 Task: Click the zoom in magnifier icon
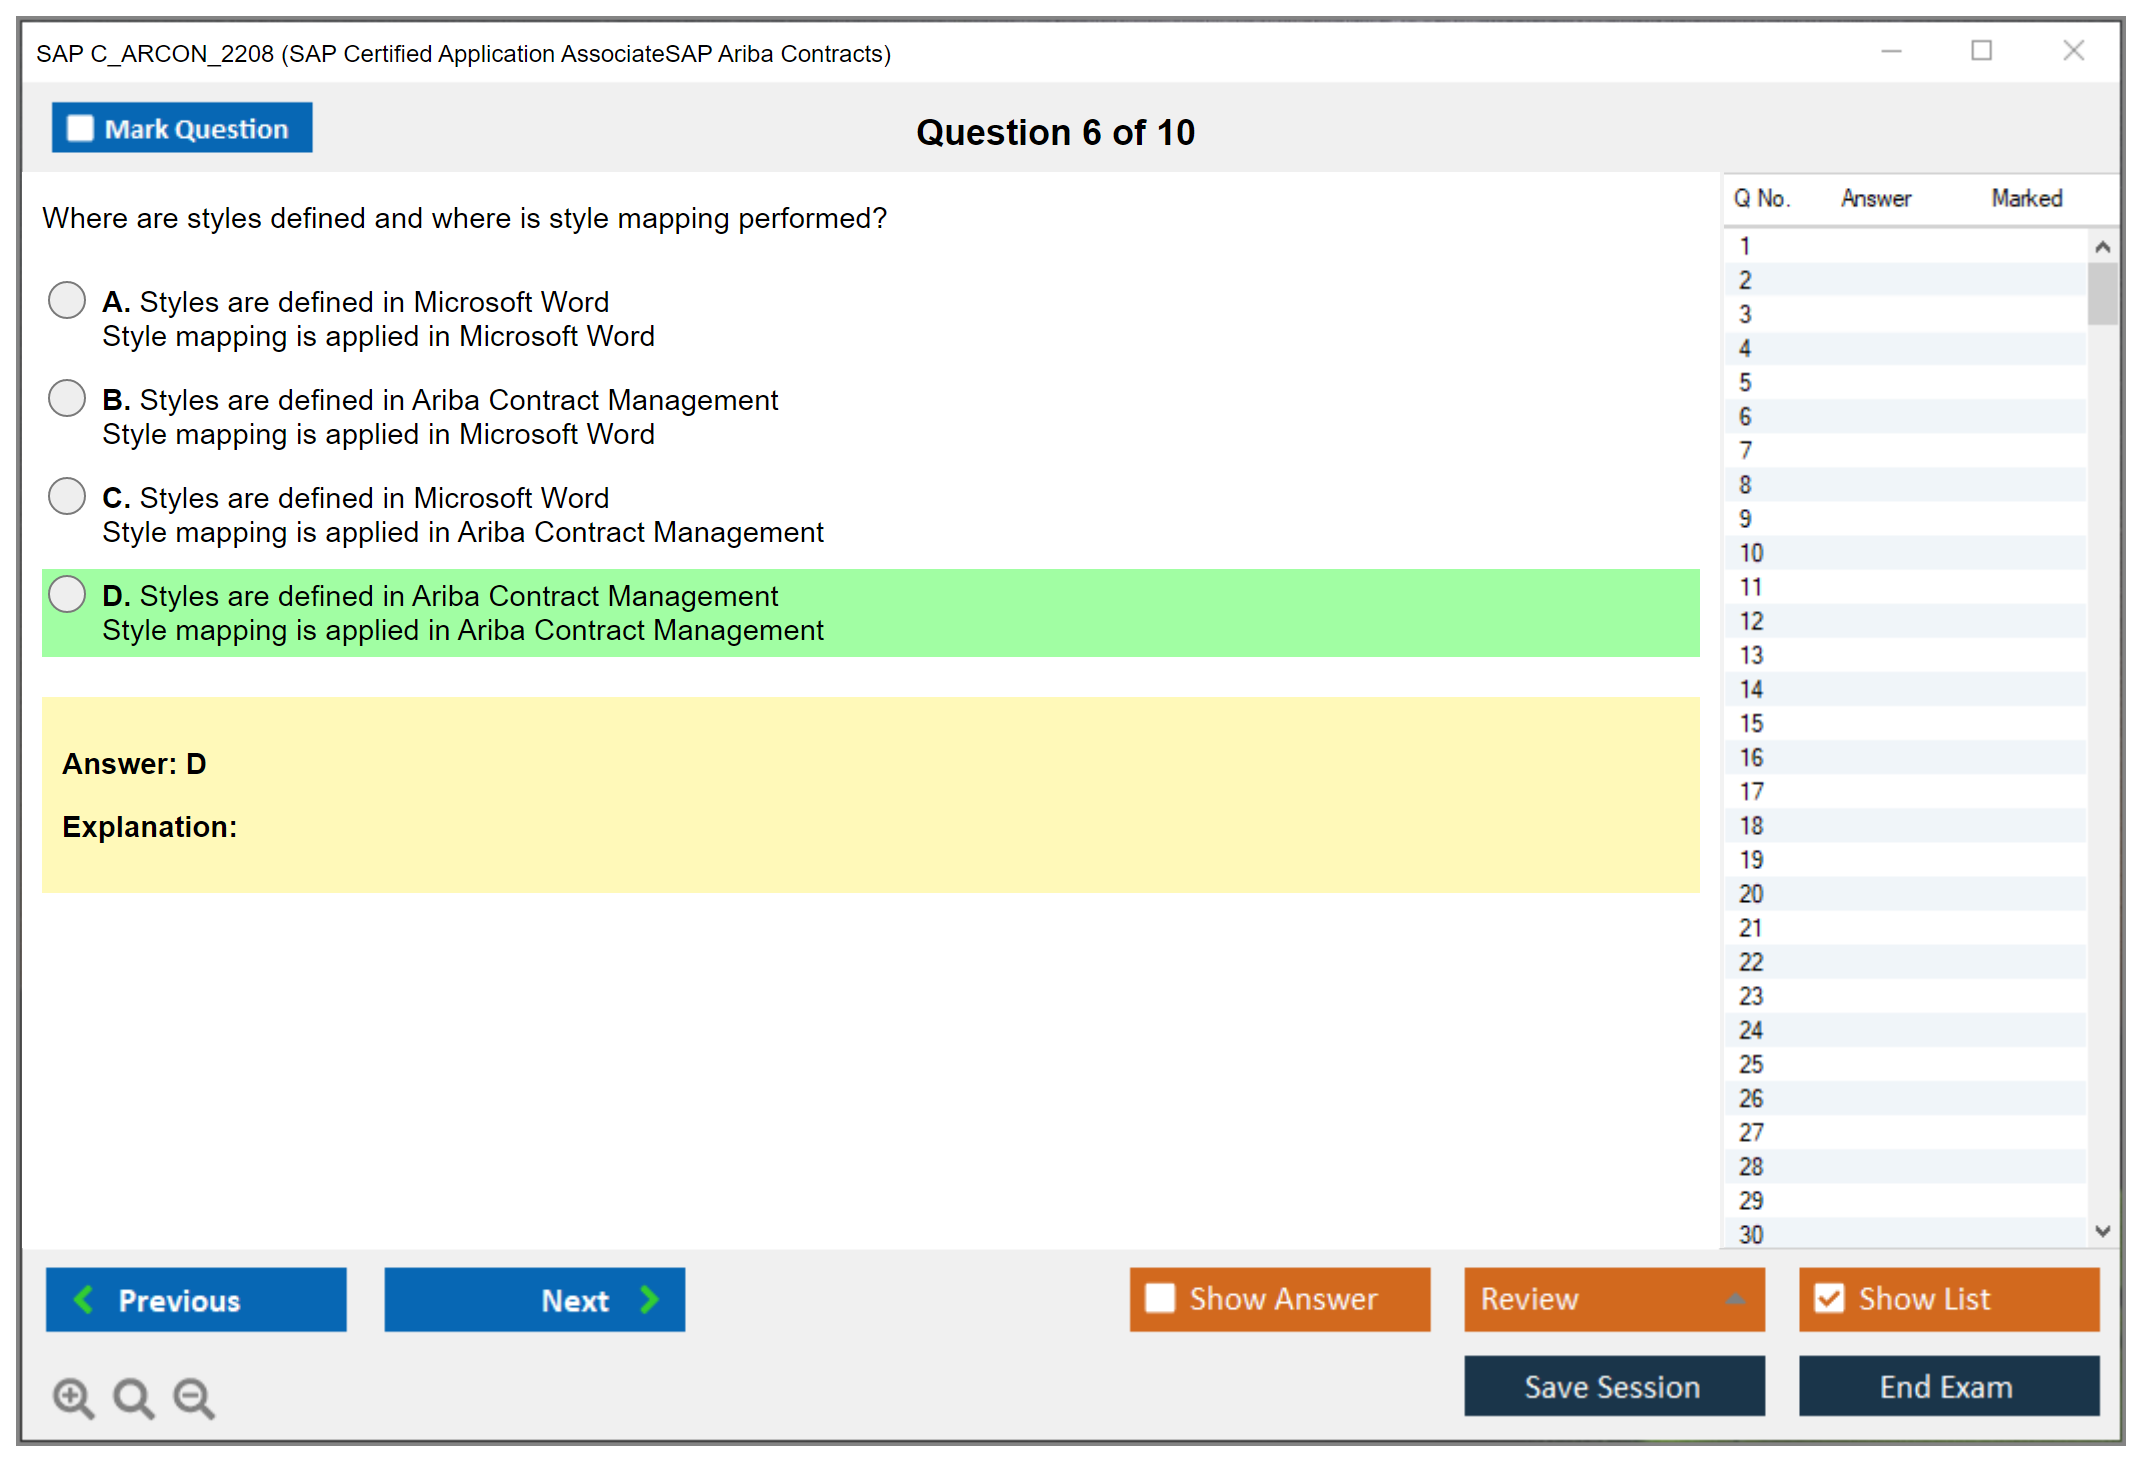coord(73,1397)
